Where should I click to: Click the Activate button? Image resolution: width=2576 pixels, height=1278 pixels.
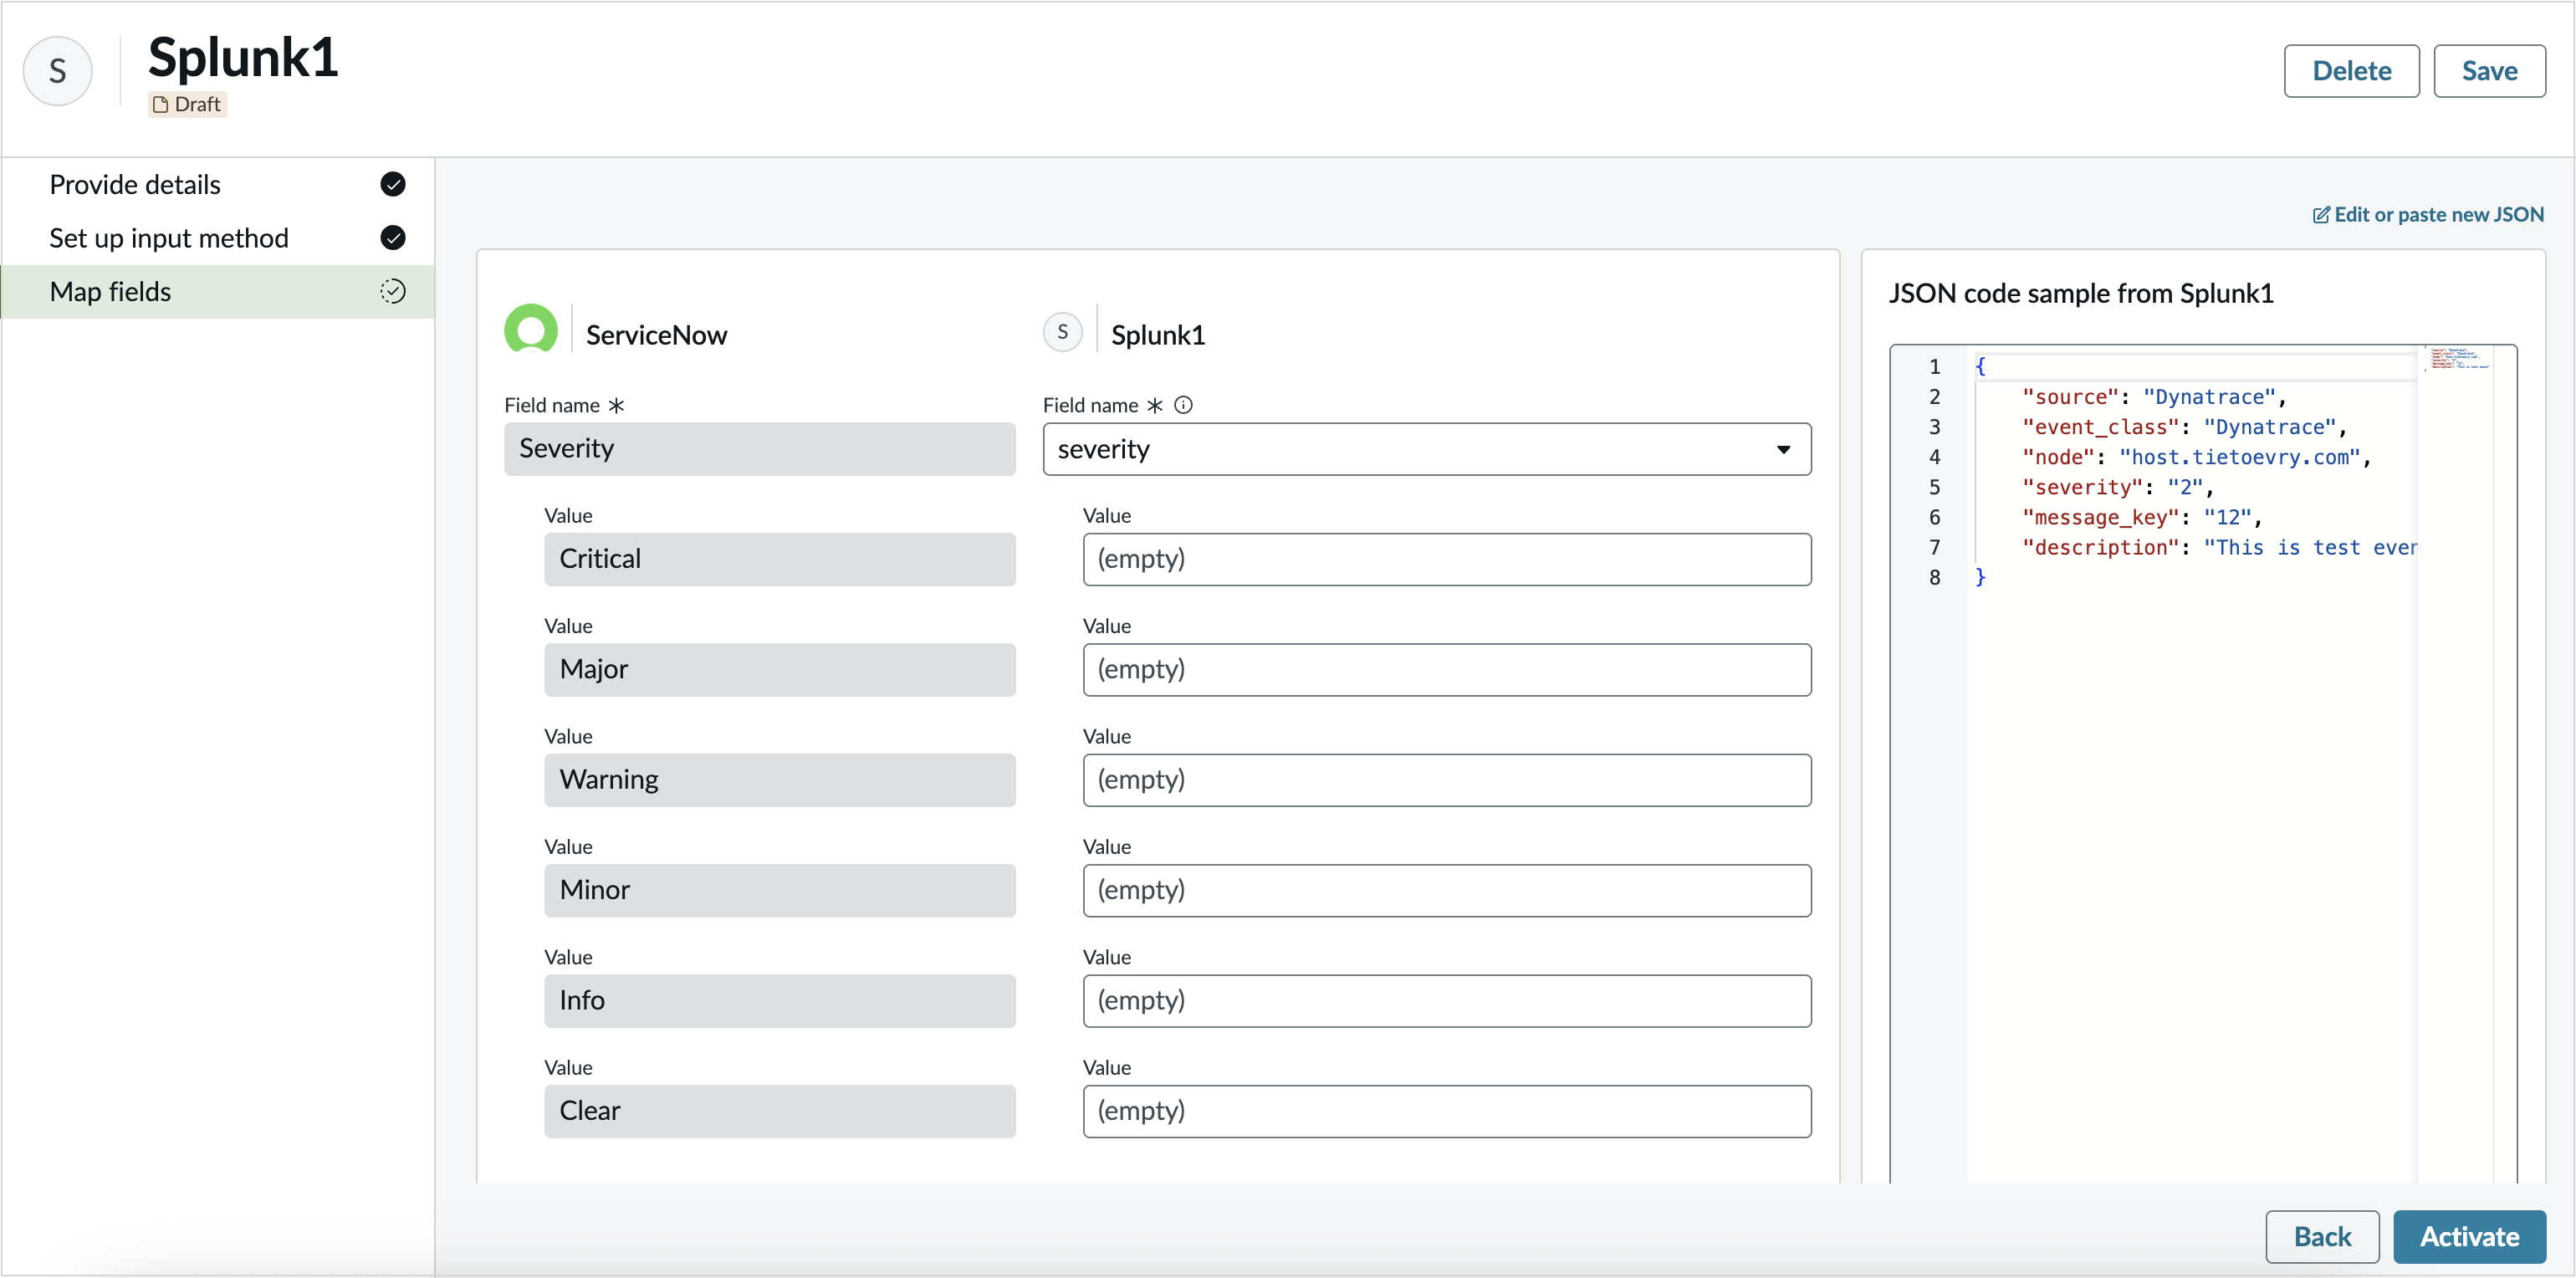2469,1237
